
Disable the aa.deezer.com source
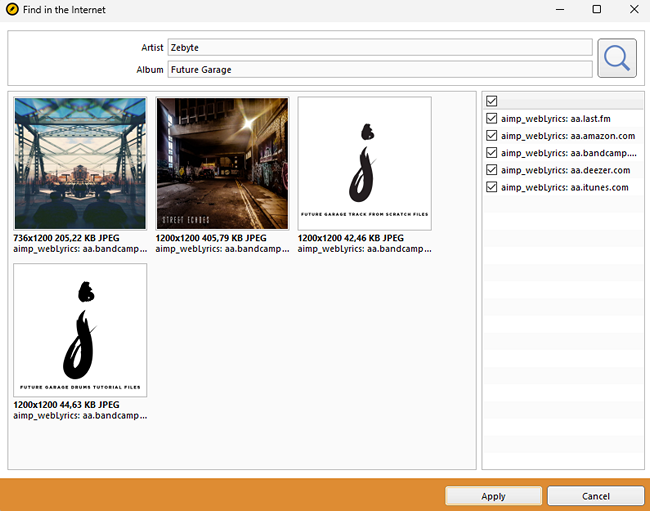(492, 170)
